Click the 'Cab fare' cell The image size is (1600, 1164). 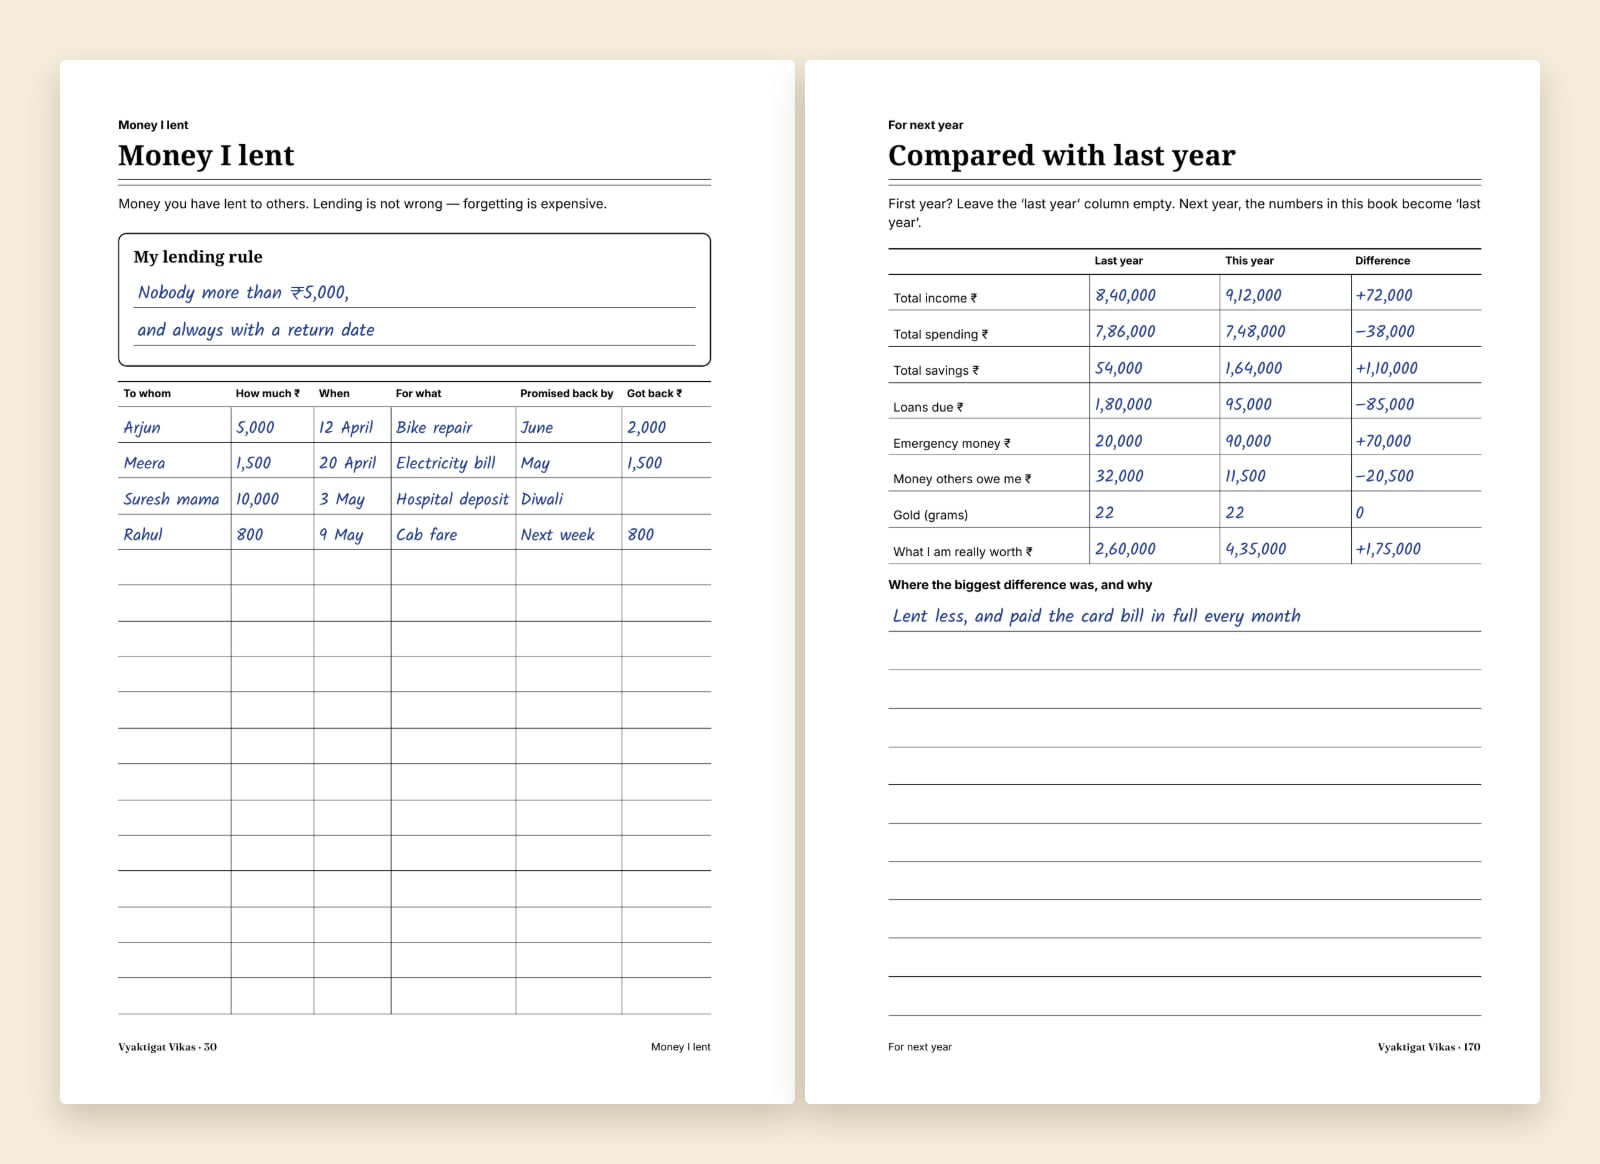[426, 535]
